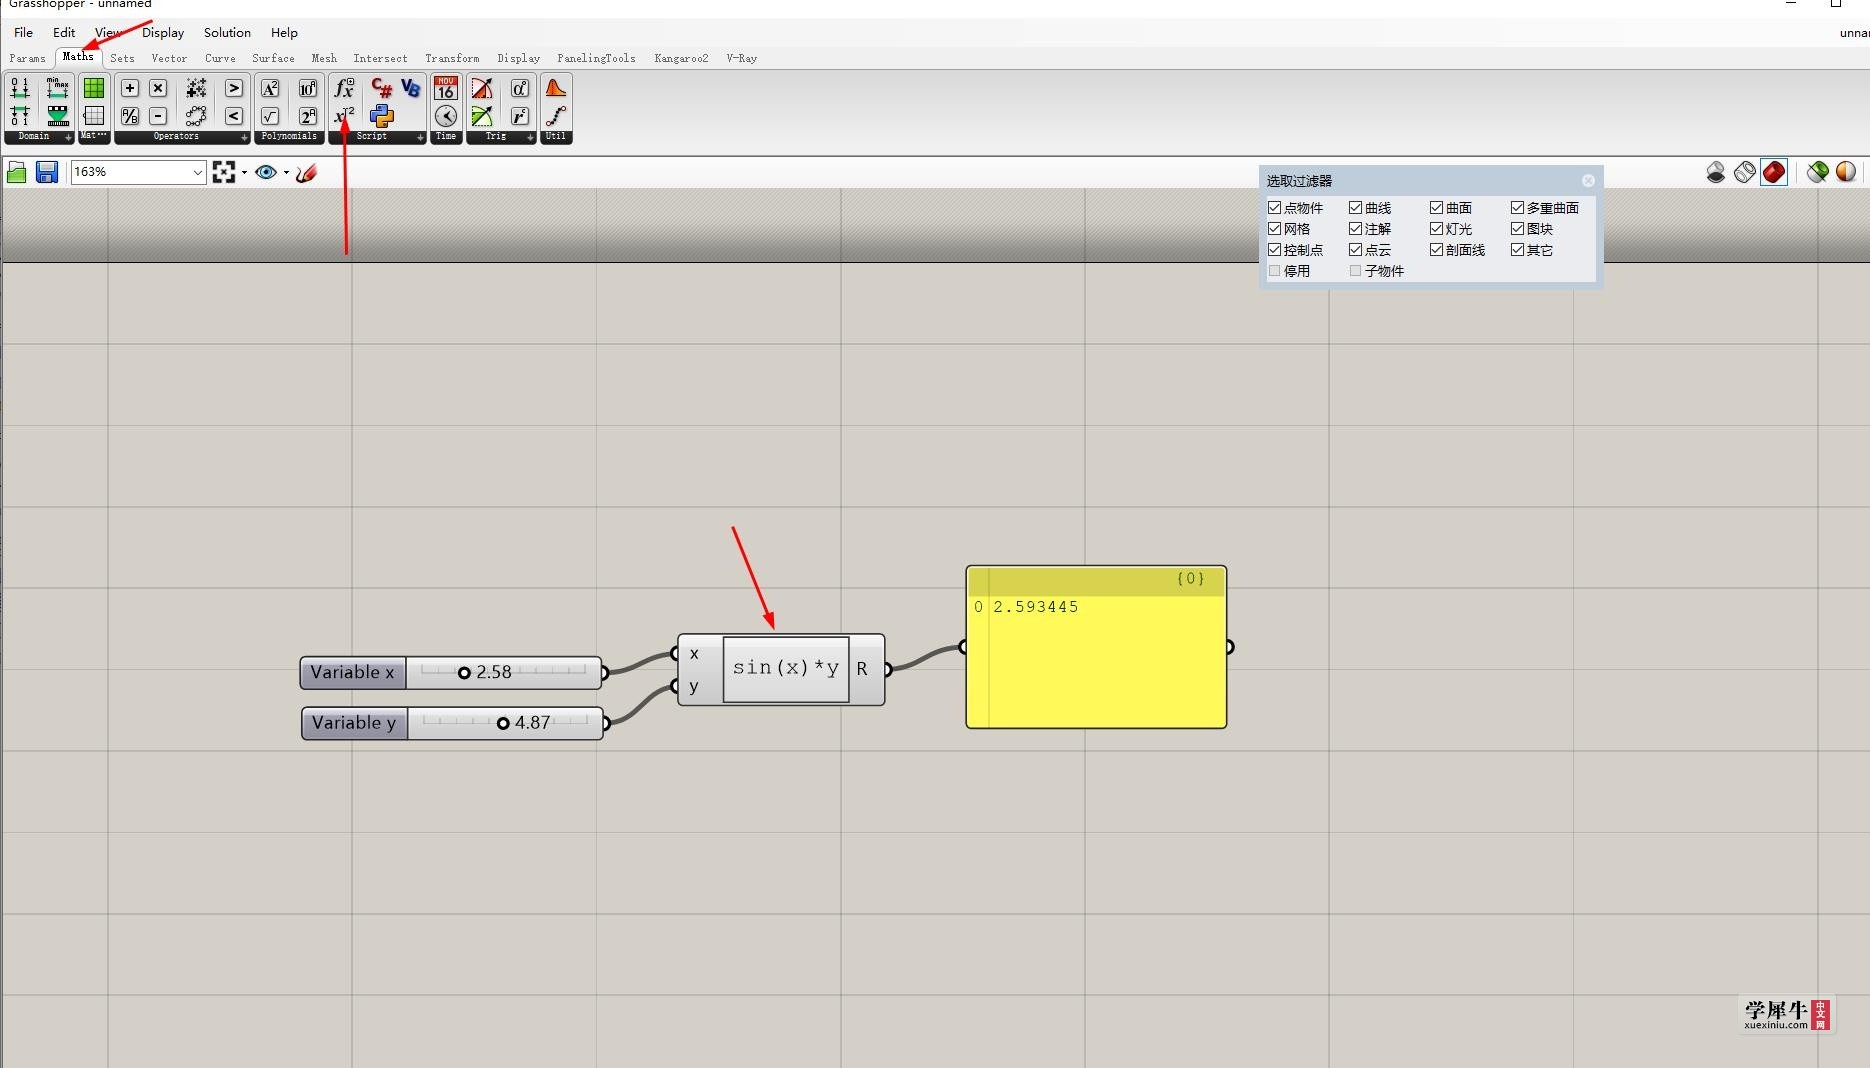1870x1068 pixels.
Task: Select the Power of 2 component
Action: tap(308, 116)
